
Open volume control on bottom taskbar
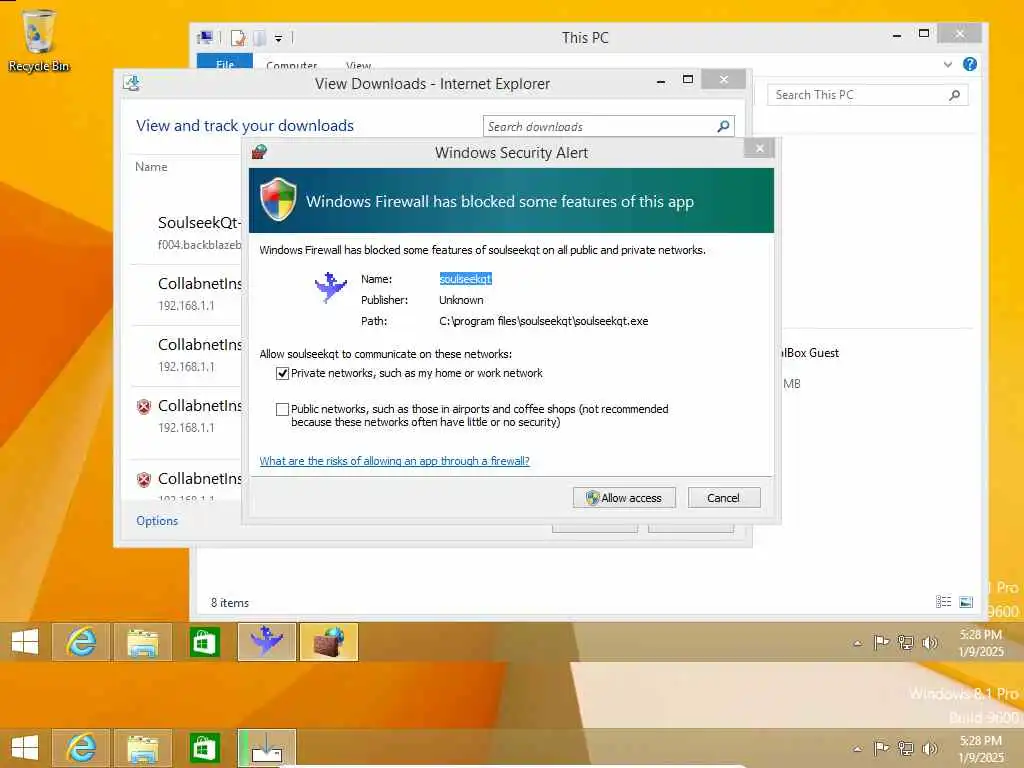[929, 748]
